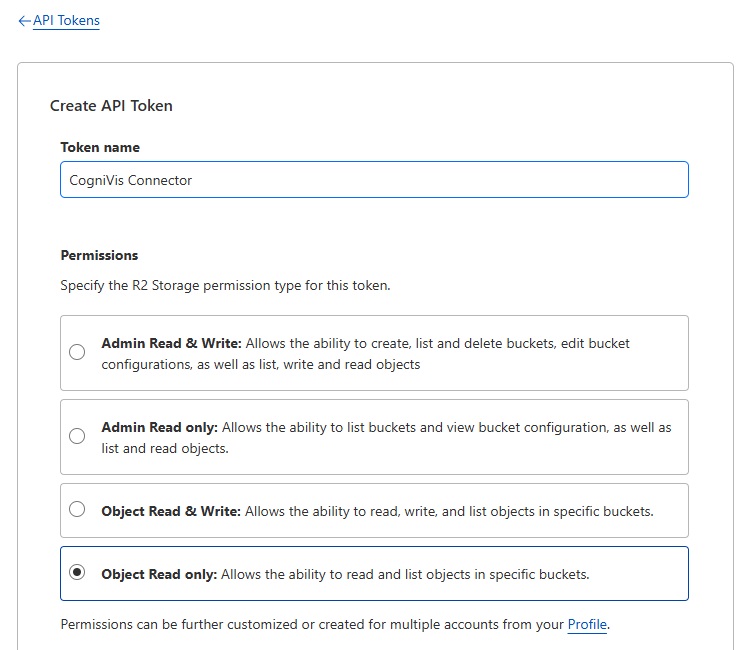750x650 pixels.
Task: Click the bold "Object Read & Write:" label
Action: pyautogui.click(x=171, y=511)
